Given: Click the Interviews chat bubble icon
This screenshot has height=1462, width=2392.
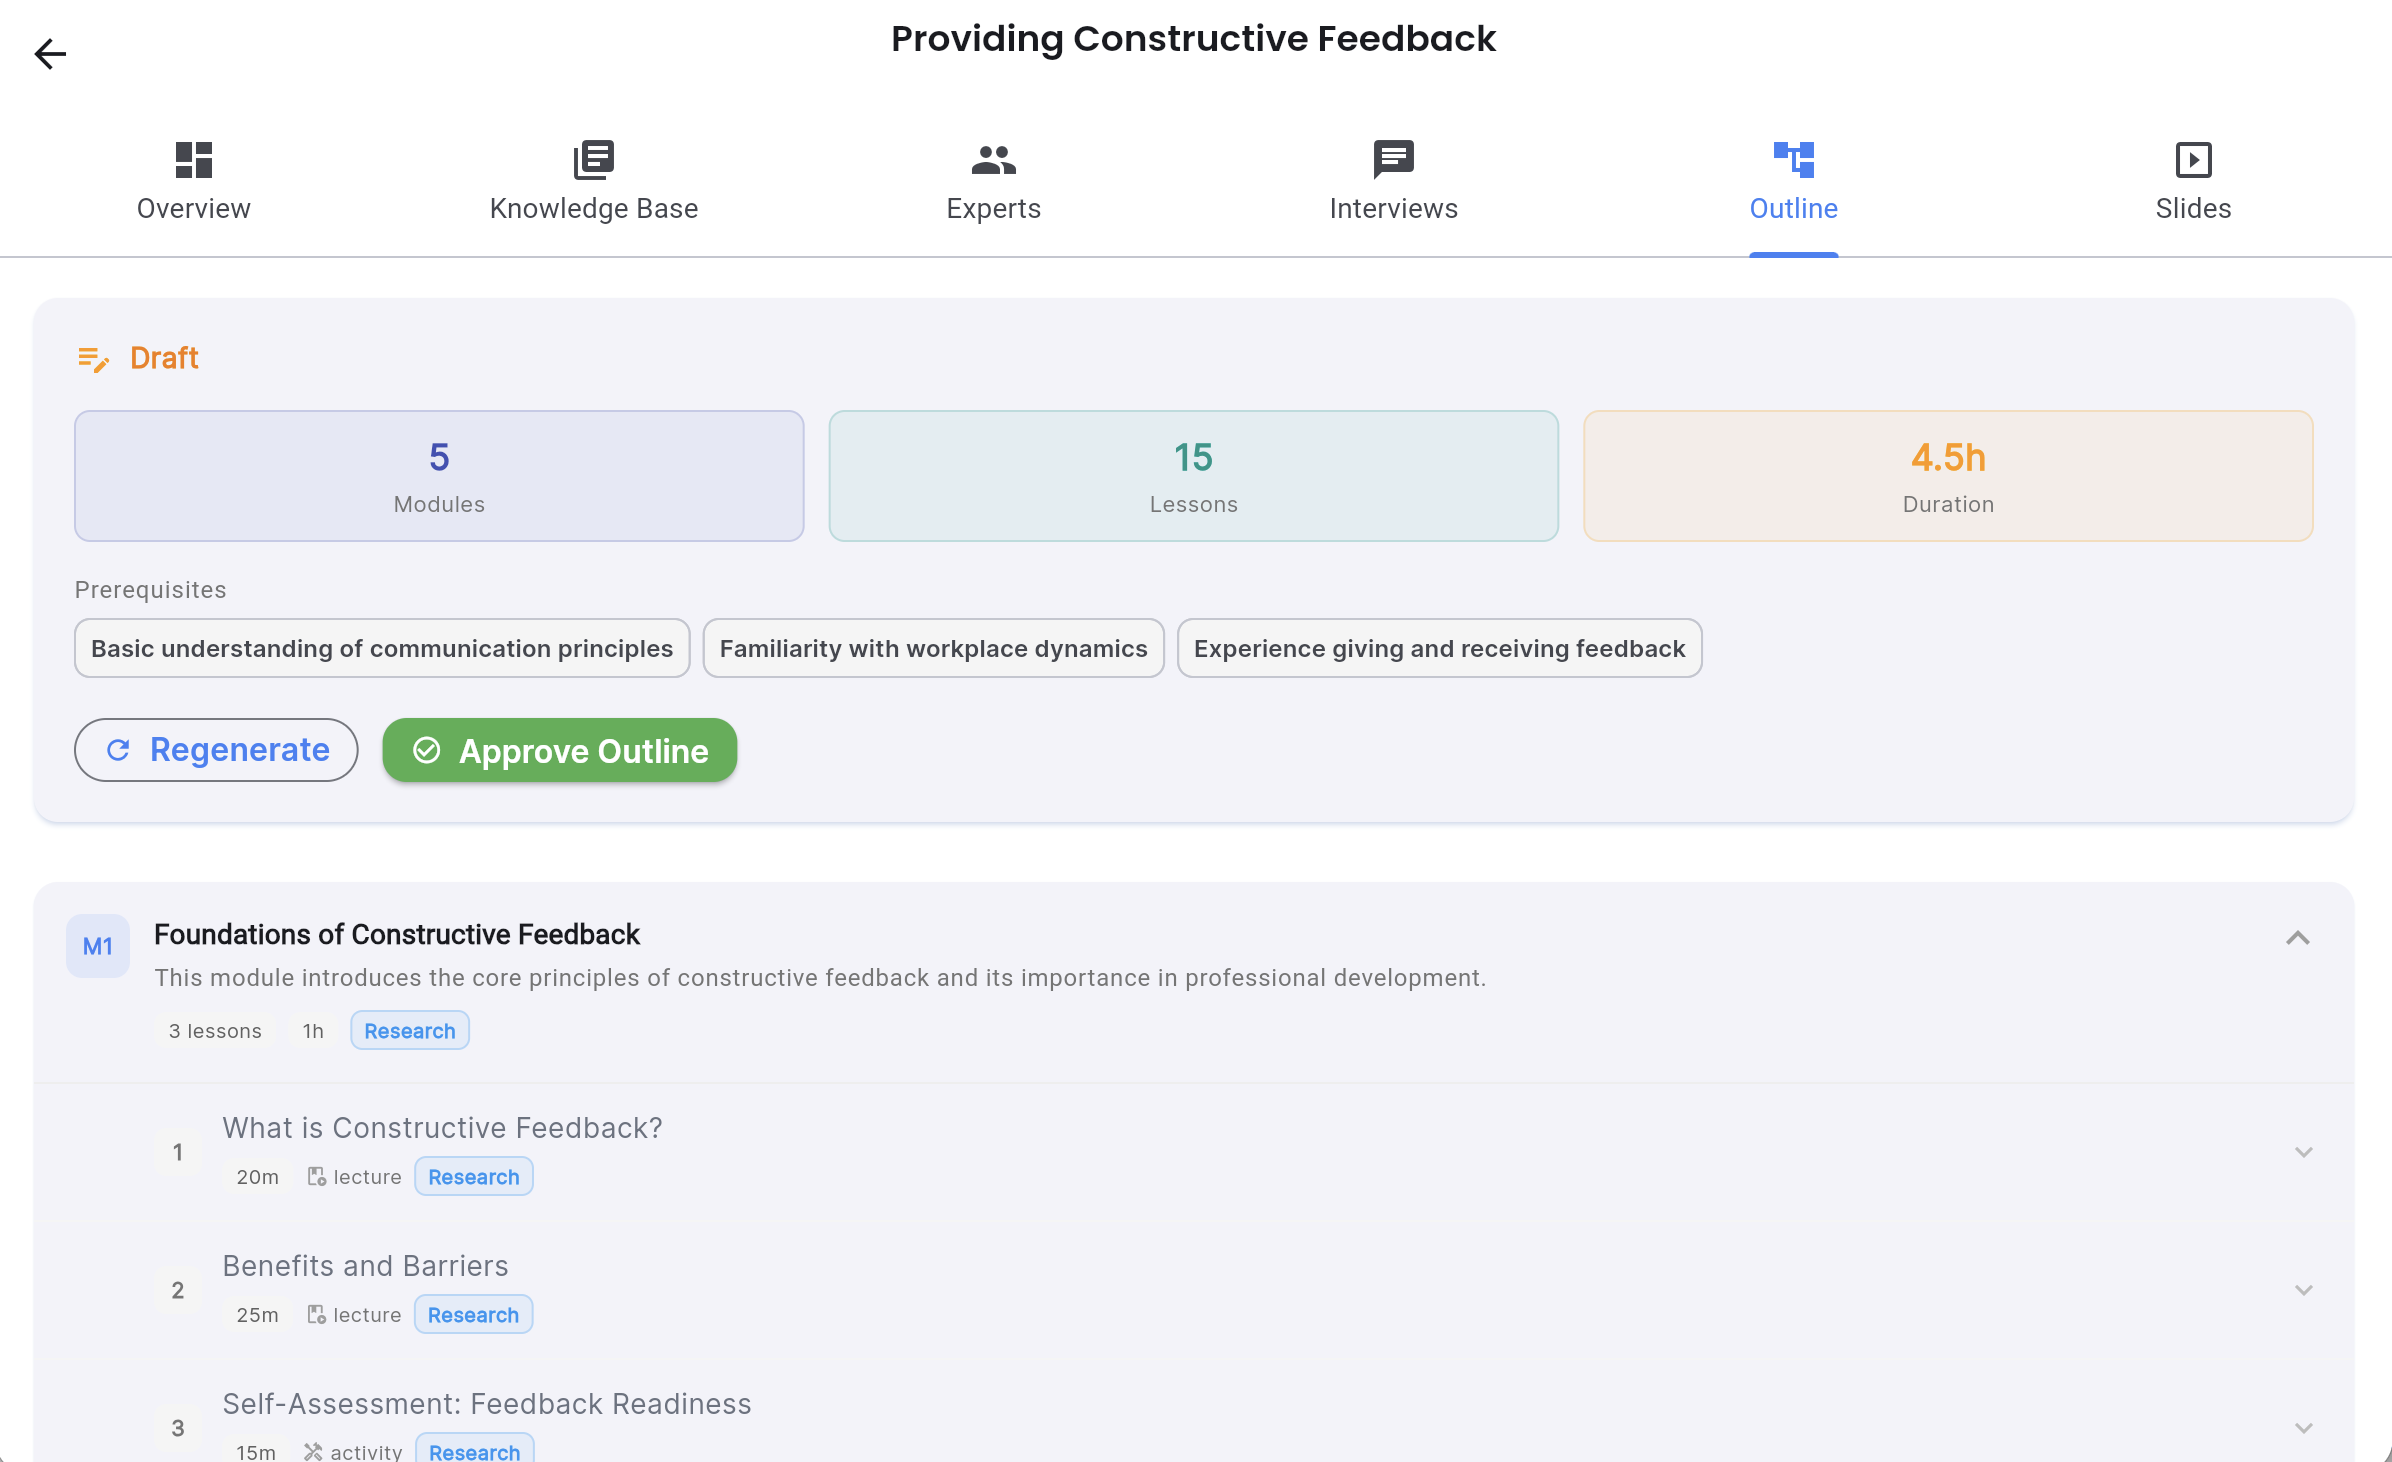Looking at the screenshot, I should 1393,161.
